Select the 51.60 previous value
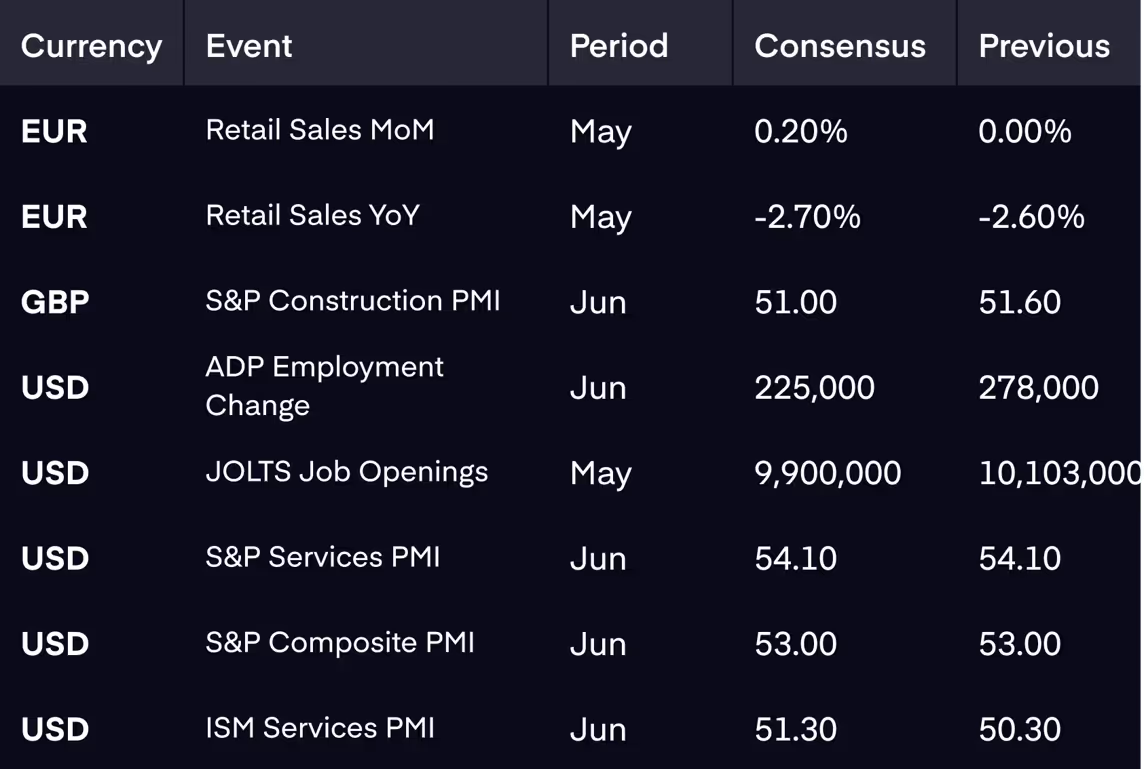The width and height of the screenshot is (1144, 769). pyautogui.click(x=1019, y=302)
